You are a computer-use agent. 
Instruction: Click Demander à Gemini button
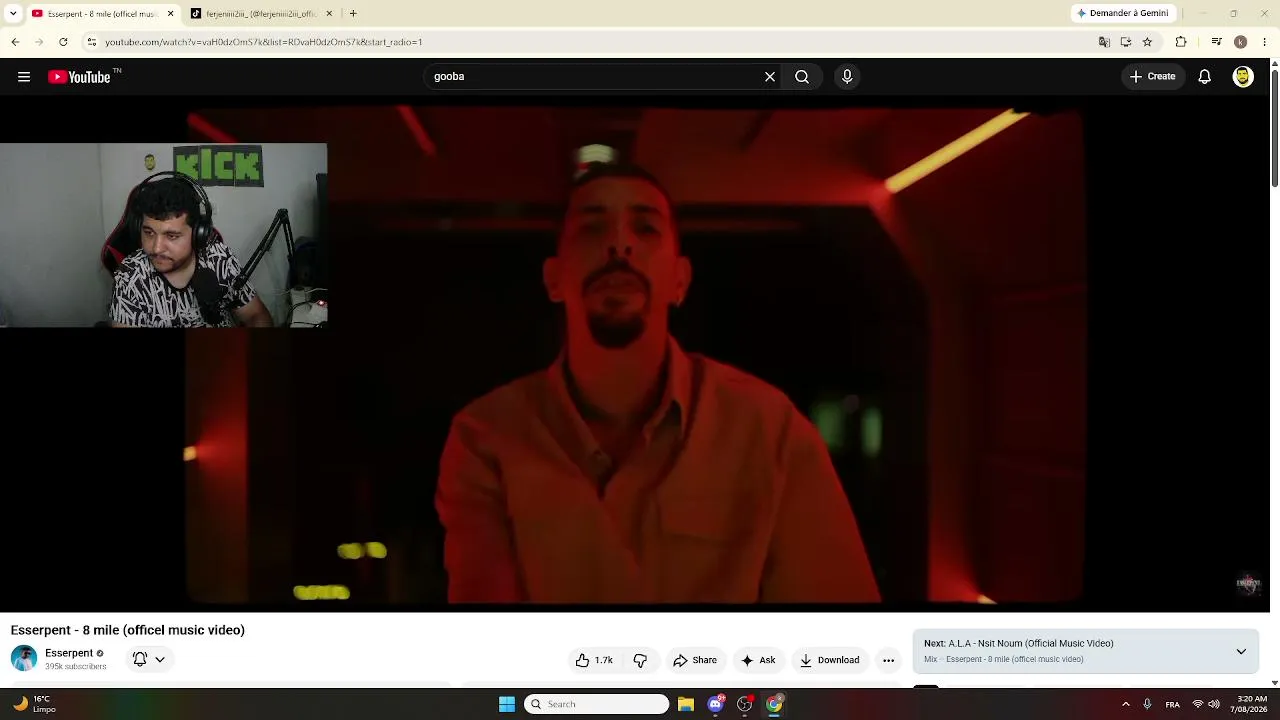[x=1122, y=14]
